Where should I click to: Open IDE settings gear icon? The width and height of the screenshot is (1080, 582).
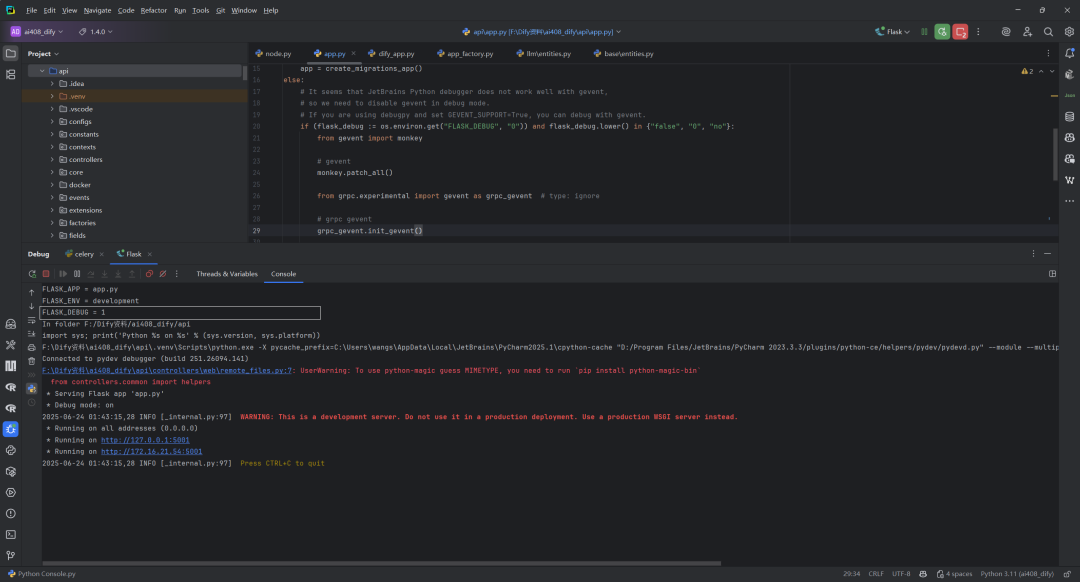coord(1069,32)
